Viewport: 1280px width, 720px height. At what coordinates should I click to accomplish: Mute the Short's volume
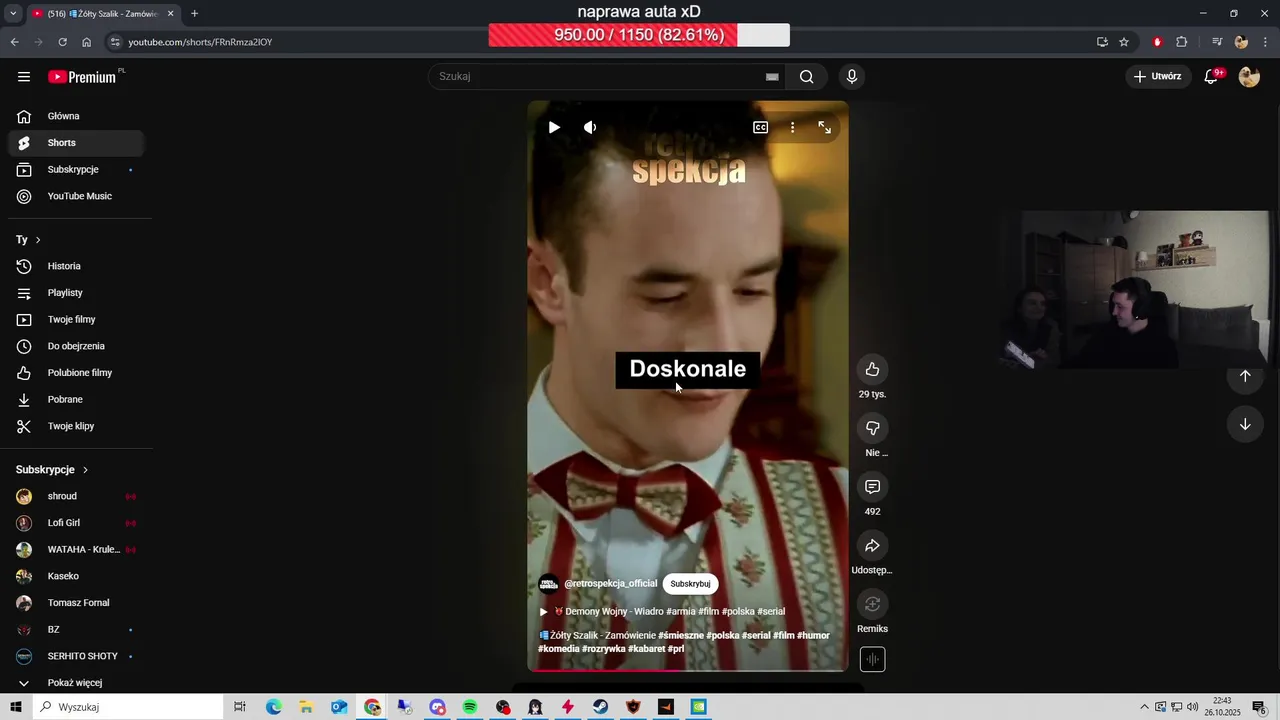click(590, 127)
